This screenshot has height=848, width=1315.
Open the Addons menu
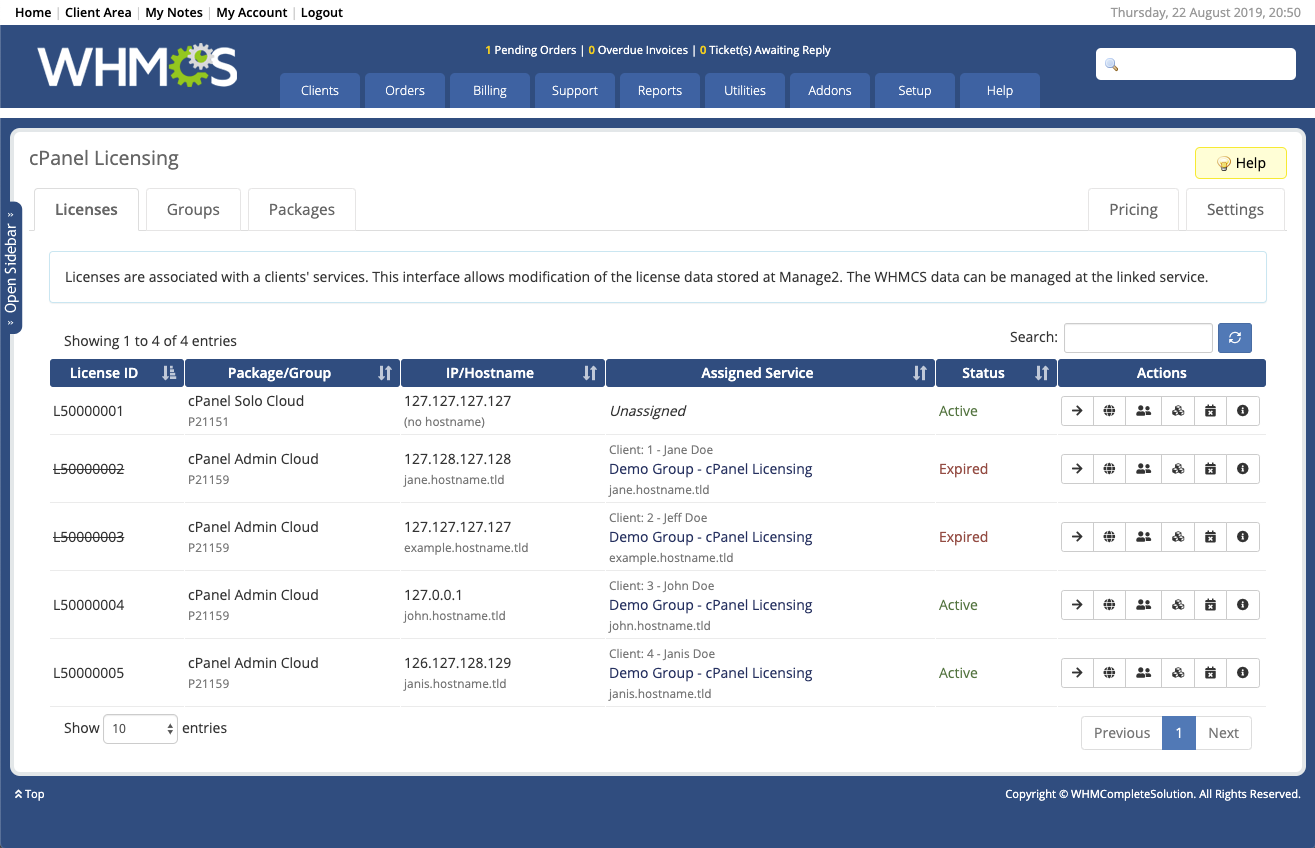tap(830, 90)
